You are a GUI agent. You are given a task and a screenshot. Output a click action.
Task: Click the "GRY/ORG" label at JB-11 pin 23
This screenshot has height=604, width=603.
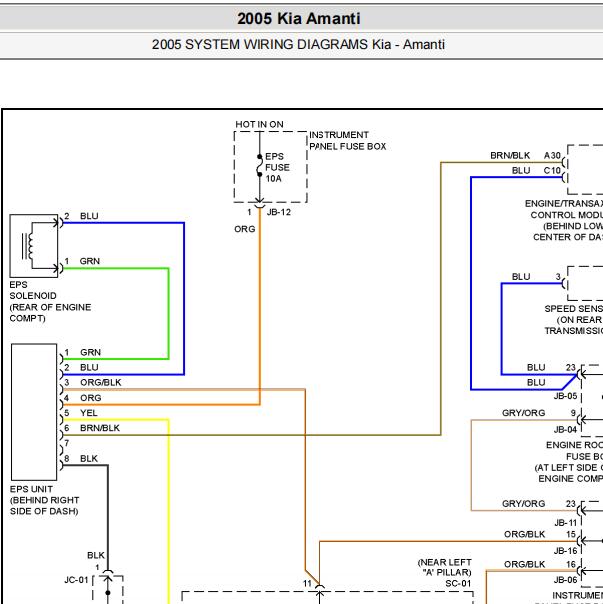click(x=524, y=503)
